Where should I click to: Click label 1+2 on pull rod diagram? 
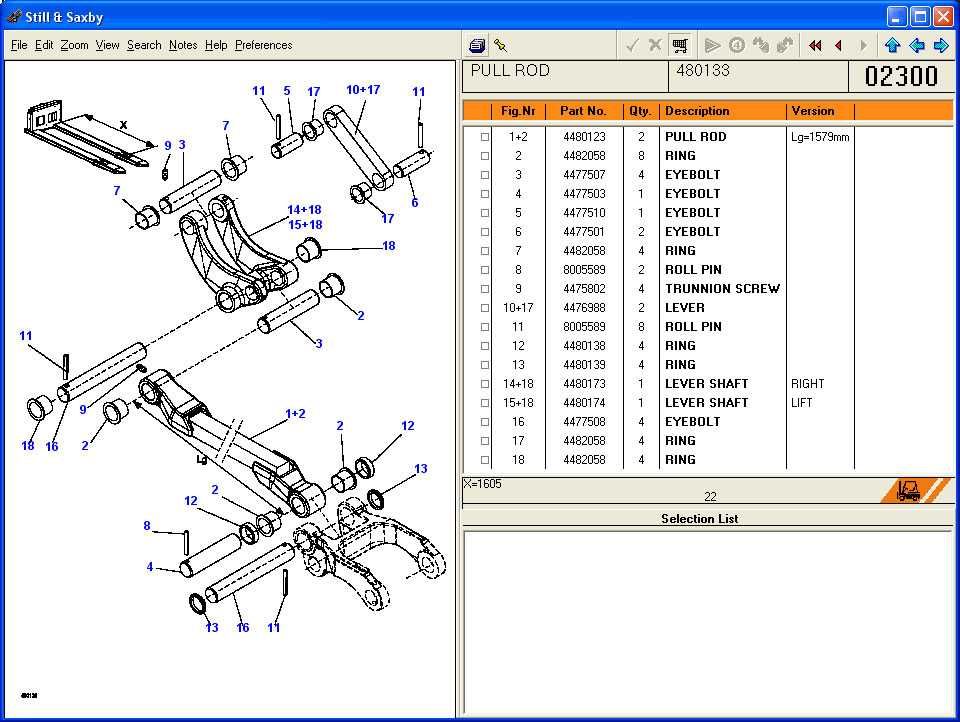[296, 414]
